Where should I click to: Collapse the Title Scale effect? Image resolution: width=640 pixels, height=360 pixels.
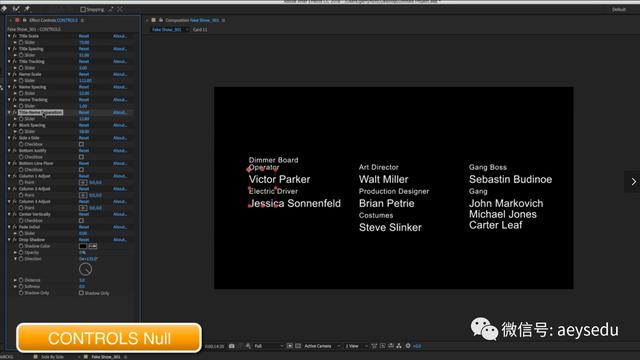point(9,36)
